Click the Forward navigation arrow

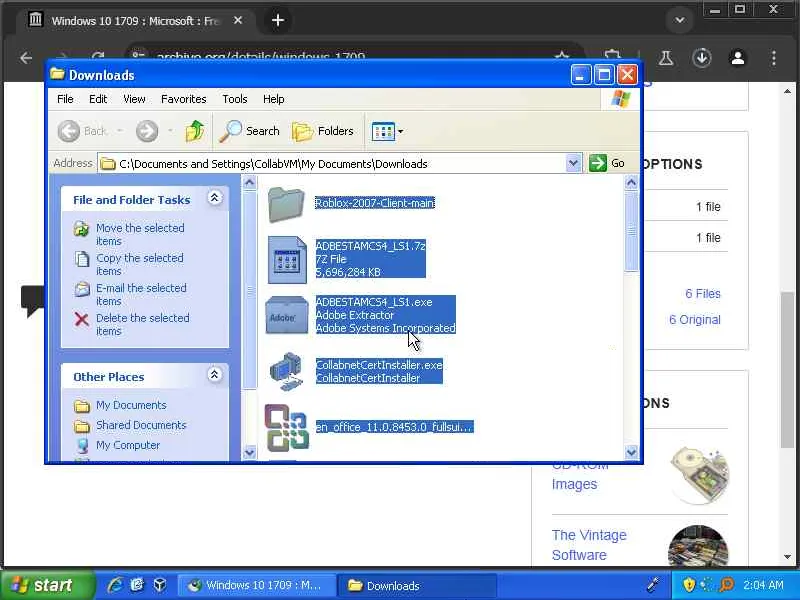[x=147, y=131]
